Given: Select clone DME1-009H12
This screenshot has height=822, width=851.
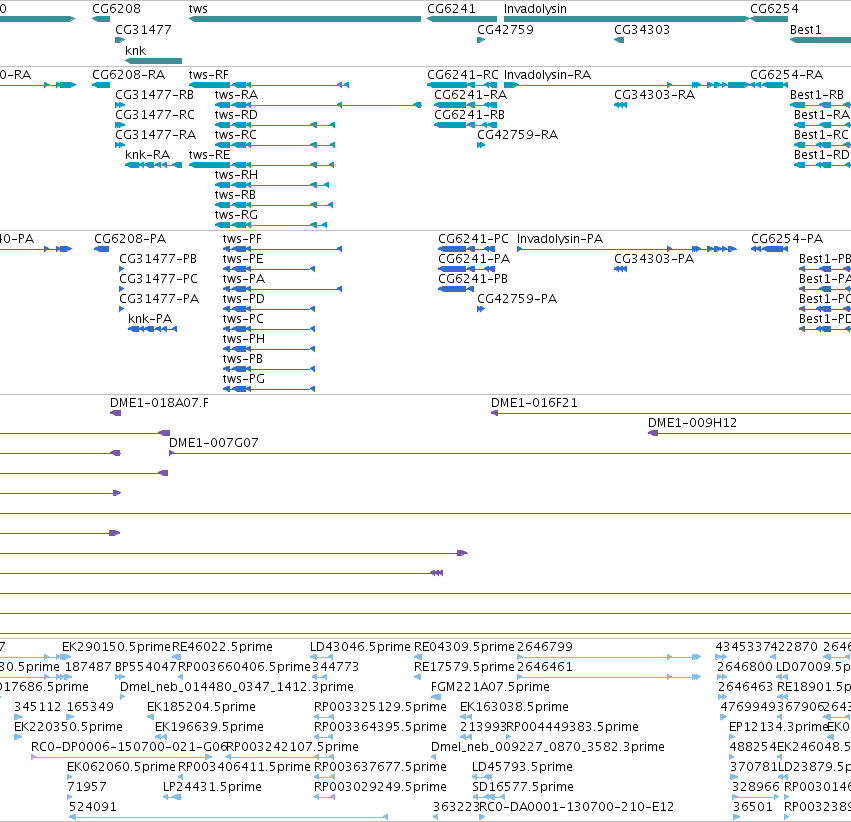Looking at the screenshot, I should coord(693,423).
